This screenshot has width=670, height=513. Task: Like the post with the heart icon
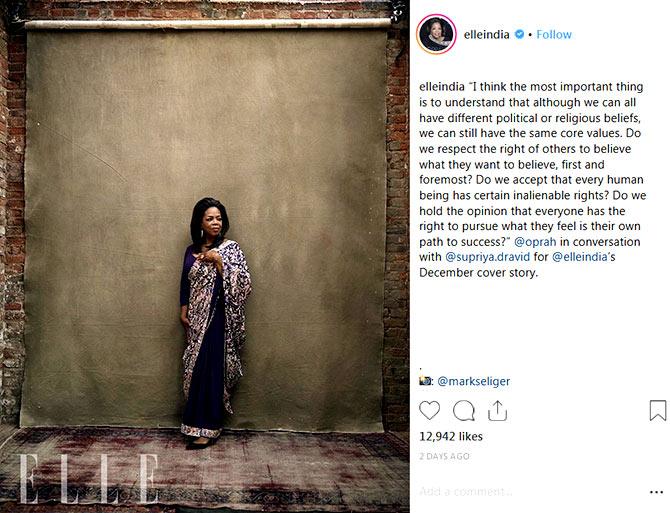[429, 411]
